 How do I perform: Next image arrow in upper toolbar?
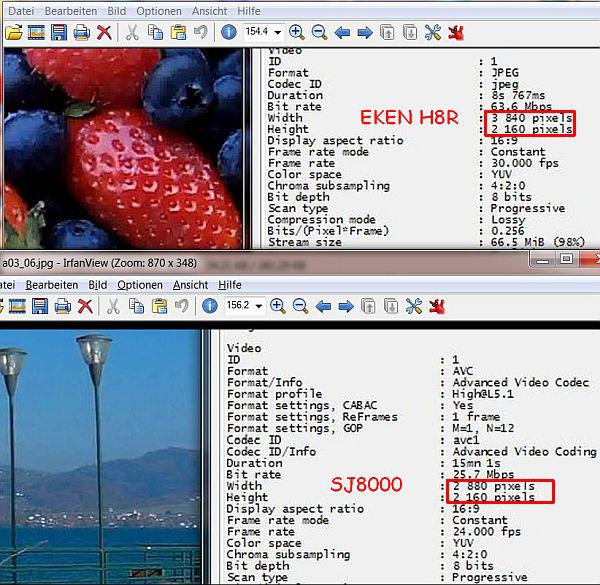(365, 33)
